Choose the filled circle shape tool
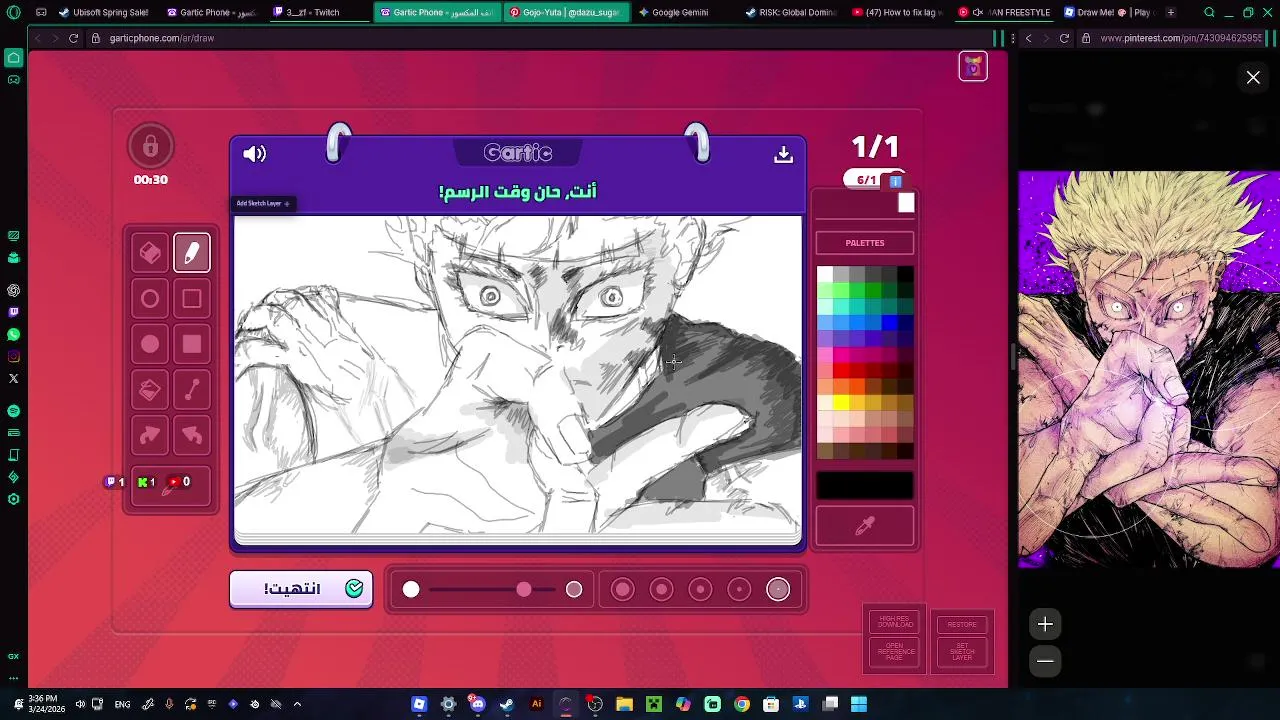The height and width of the screenshot is (720, 1280). click(x=150, y=345)
